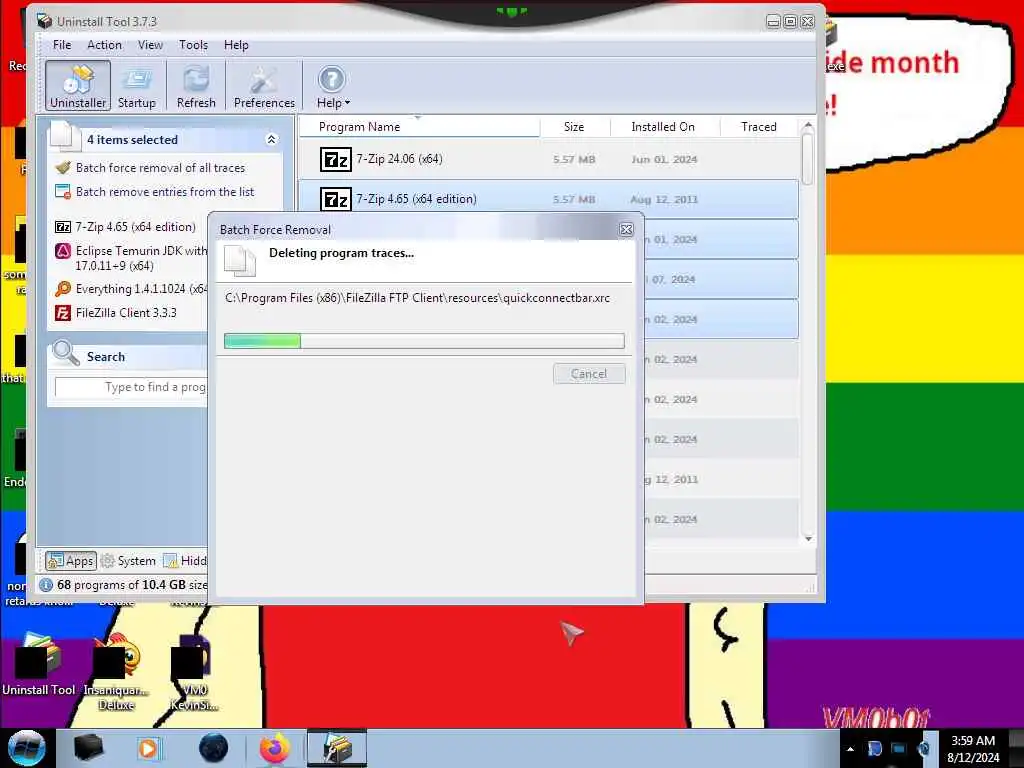Select the 7-Zip 4.65 (x64 edition) list row
The height and width of the screenshot is (768, 1024).
(x=549, y=199)
